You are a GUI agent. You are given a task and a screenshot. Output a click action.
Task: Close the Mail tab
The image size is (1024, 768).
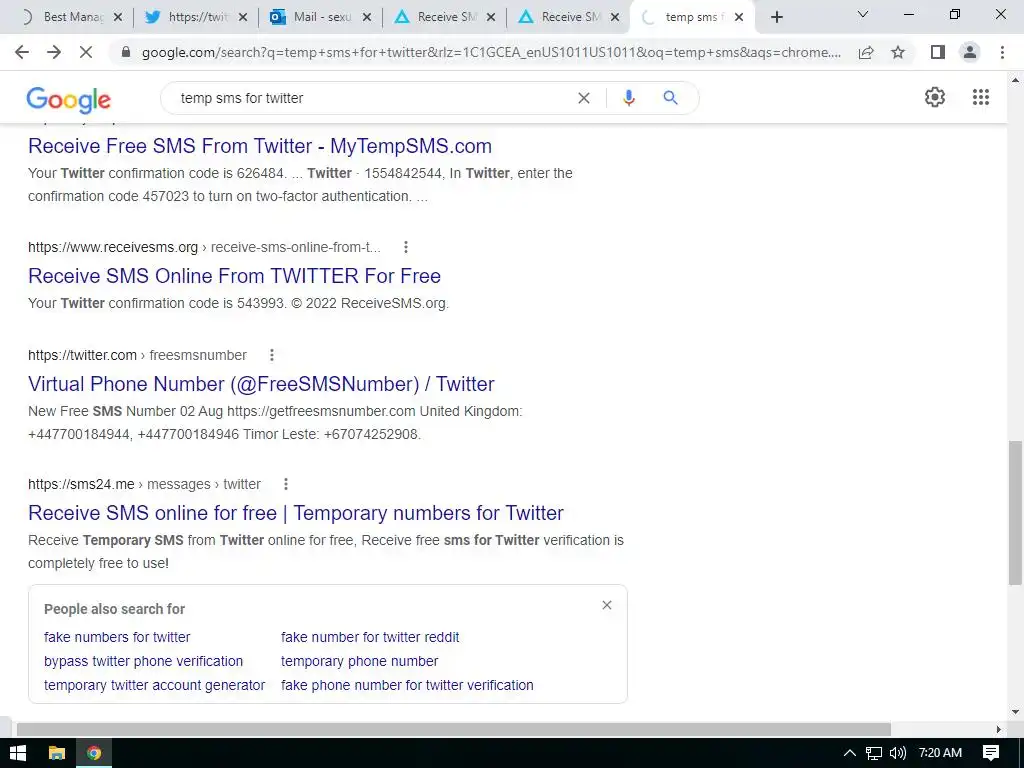[366, 17]
